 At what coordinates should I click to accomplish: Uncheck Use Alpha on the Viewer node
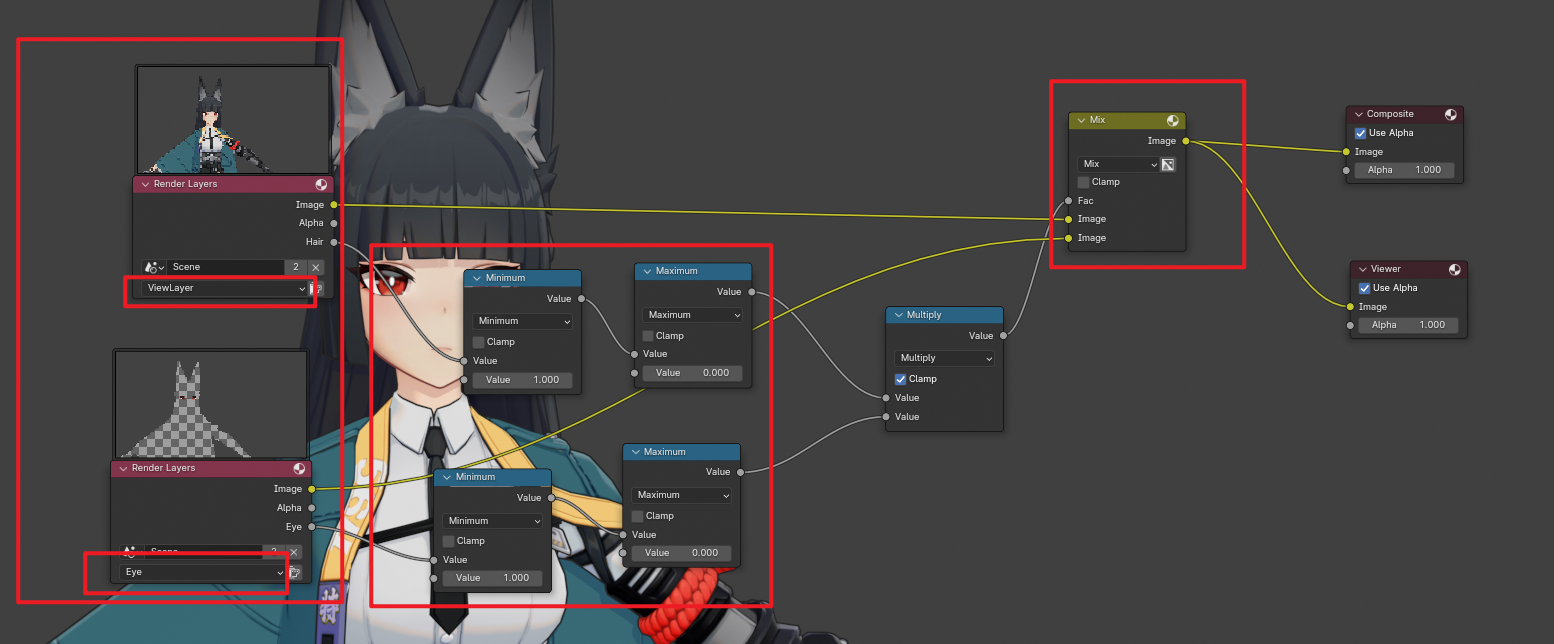[1365, 288]
